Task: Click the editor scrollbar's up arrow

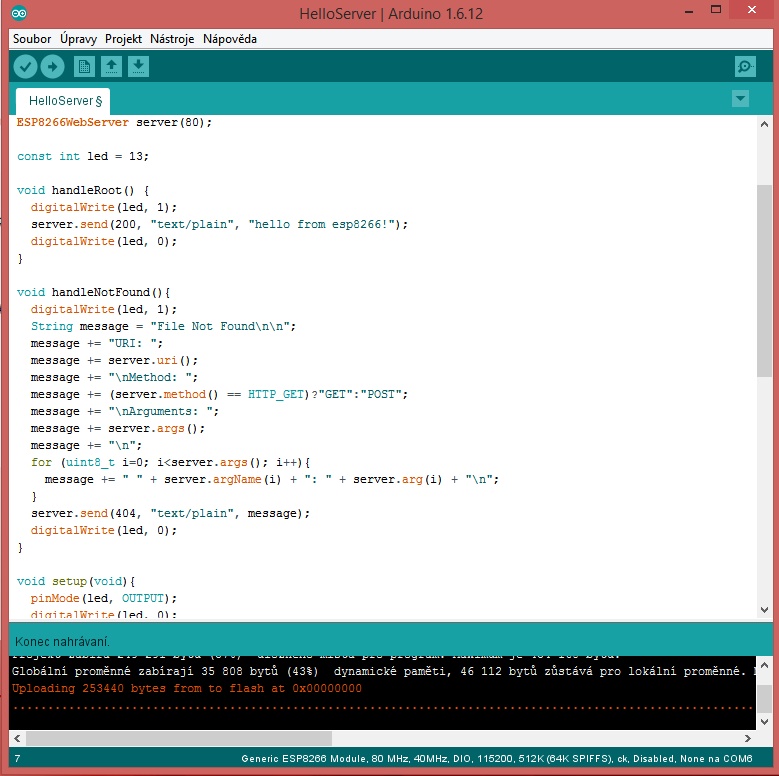Action: 764,124
